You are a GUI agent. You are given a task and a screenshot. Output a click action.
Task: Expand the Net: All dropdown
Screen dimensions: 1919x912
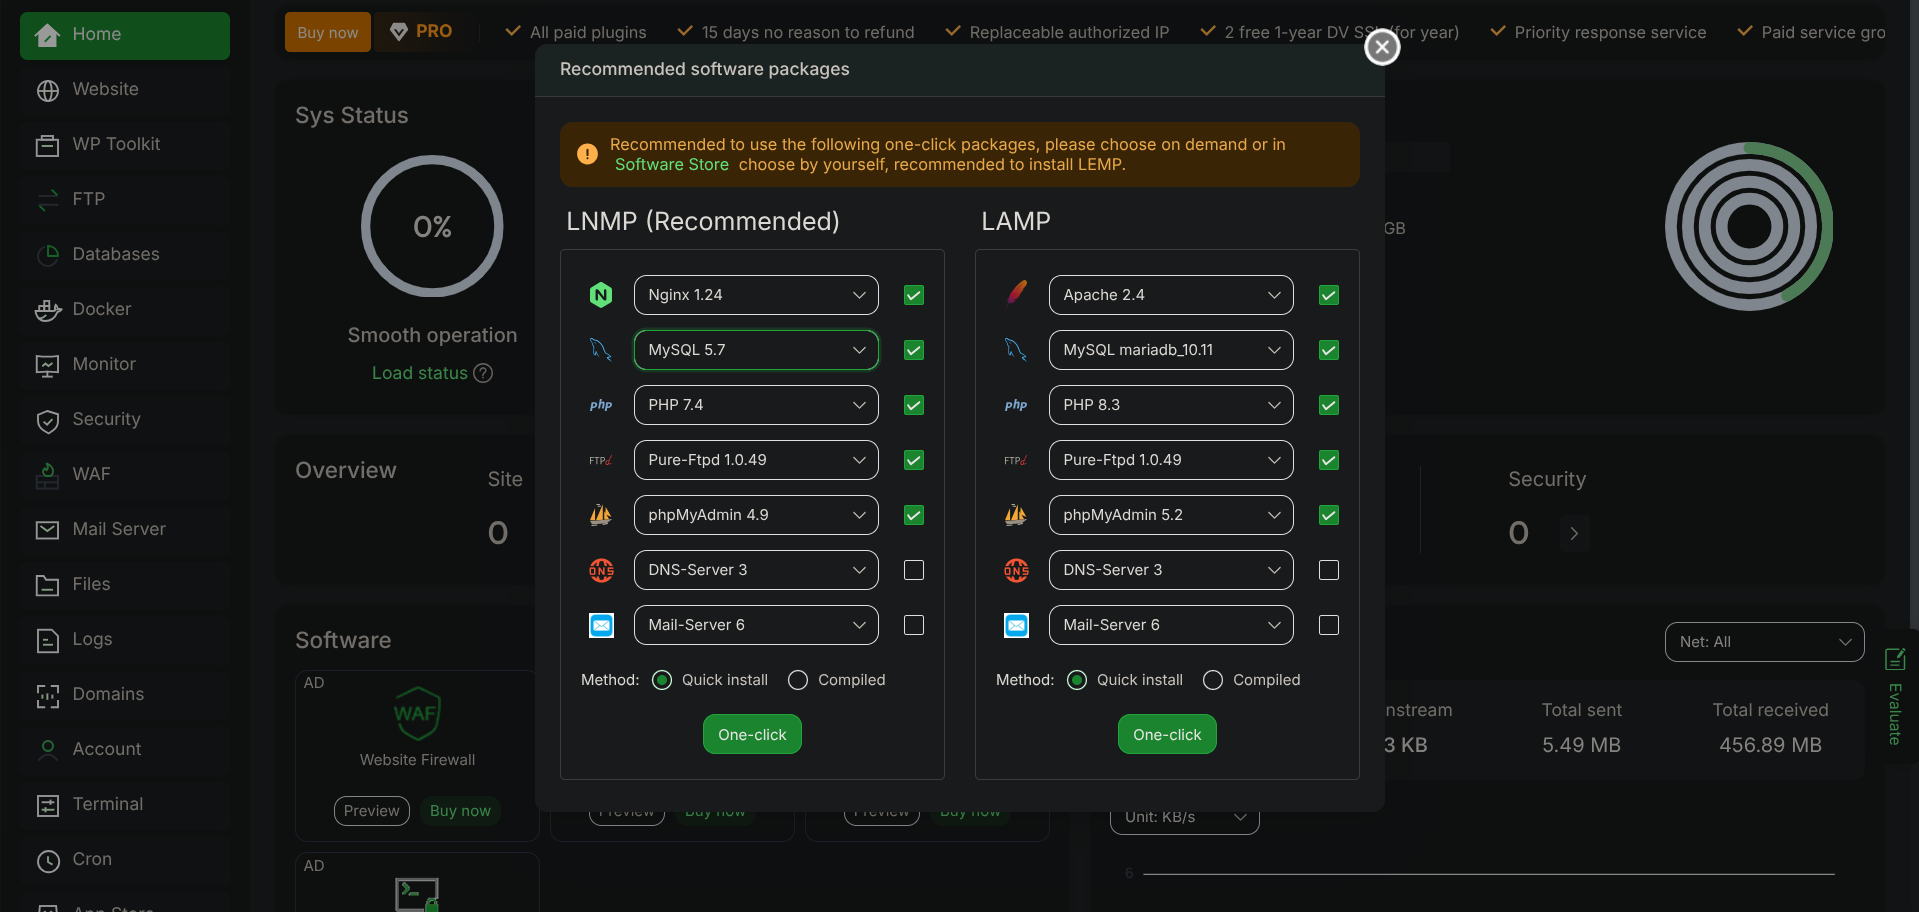tap(1764, 642)
